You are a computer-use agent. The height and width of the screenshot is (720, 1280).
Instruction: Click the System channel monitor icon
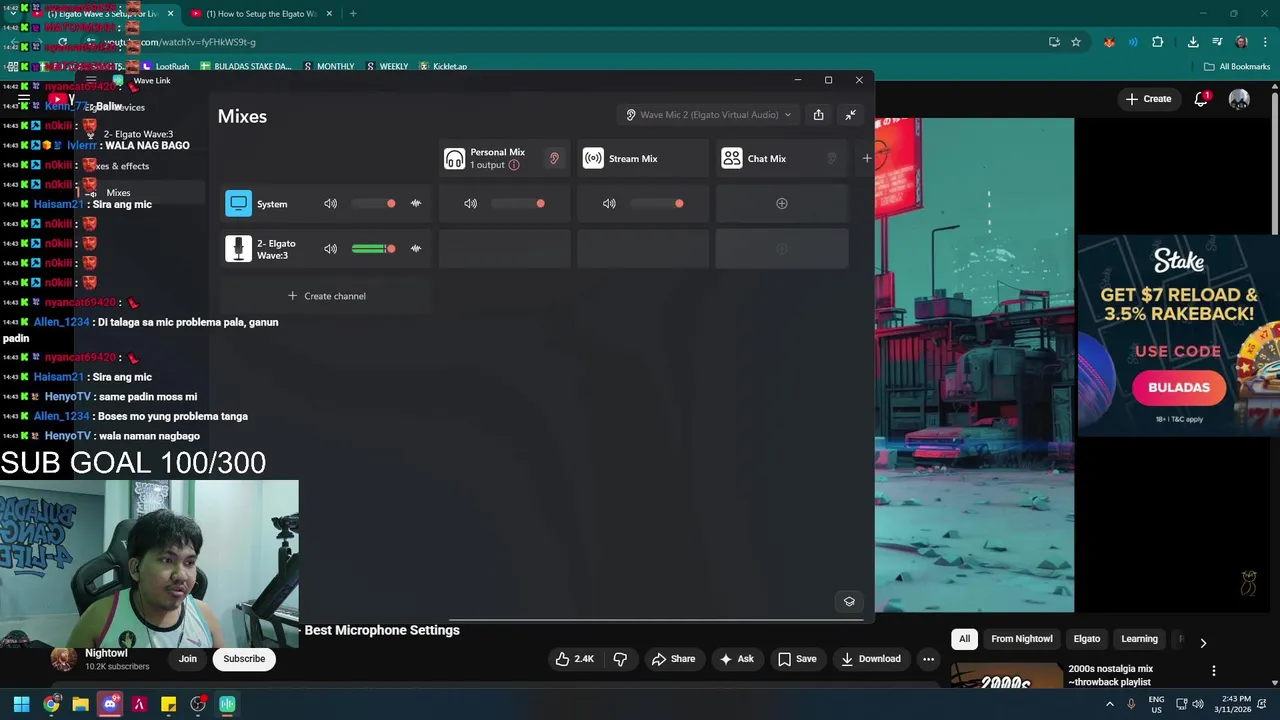(x=238, y=204)
